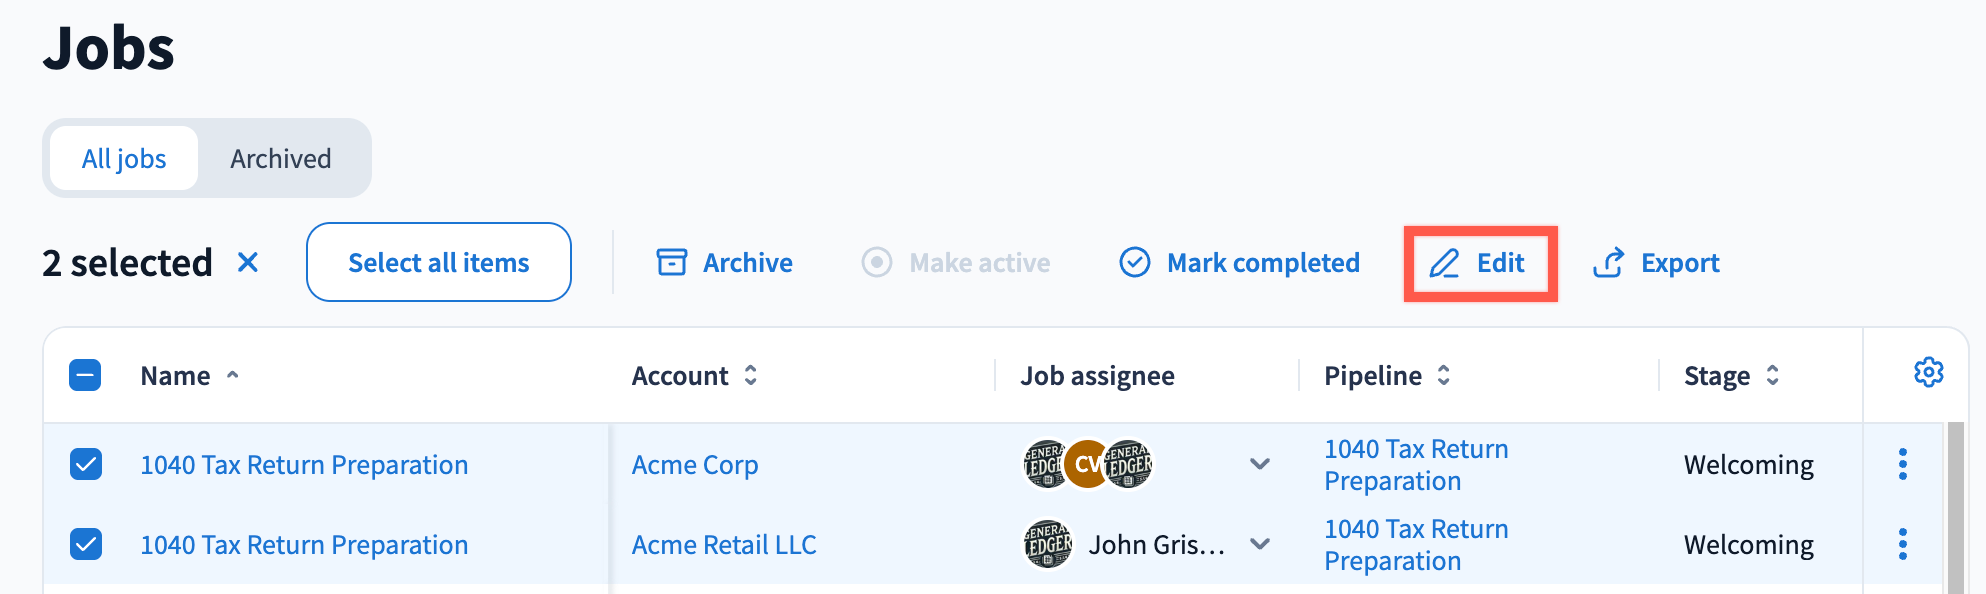Switch to the Archived tab
Image resolution: width=1986 pixels, height=594 pixels.
(x=280, y=158)
